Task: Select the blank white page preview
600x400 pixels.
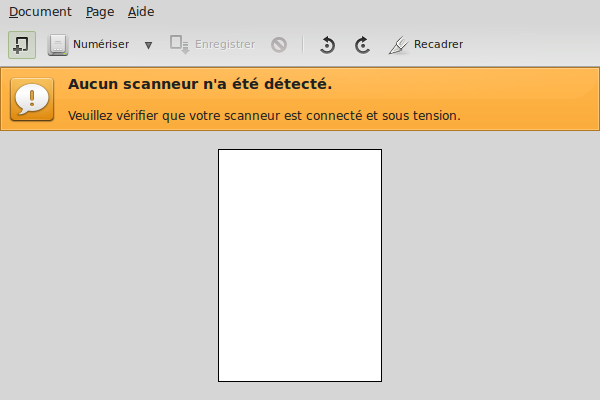Action: (x=300, y=265)
